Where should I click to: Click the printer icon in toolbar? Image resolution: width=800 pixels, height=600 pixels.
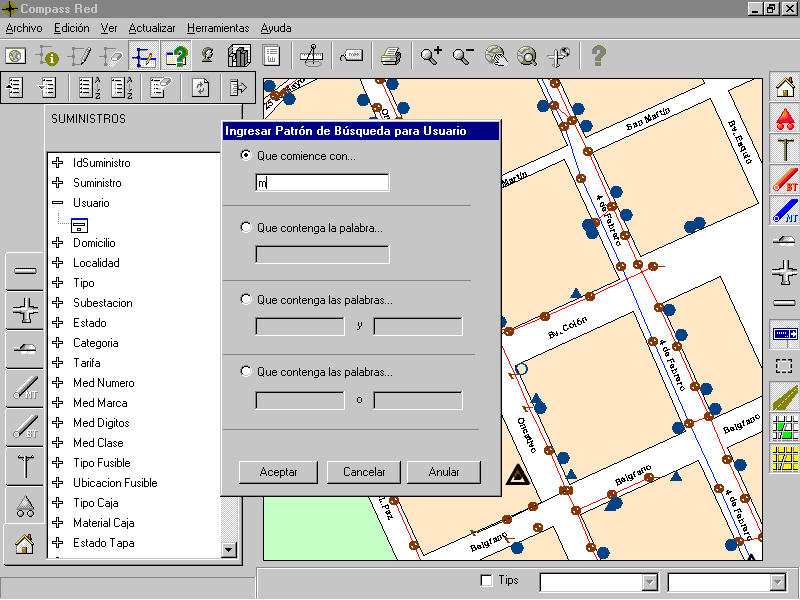tap(391, 56)
